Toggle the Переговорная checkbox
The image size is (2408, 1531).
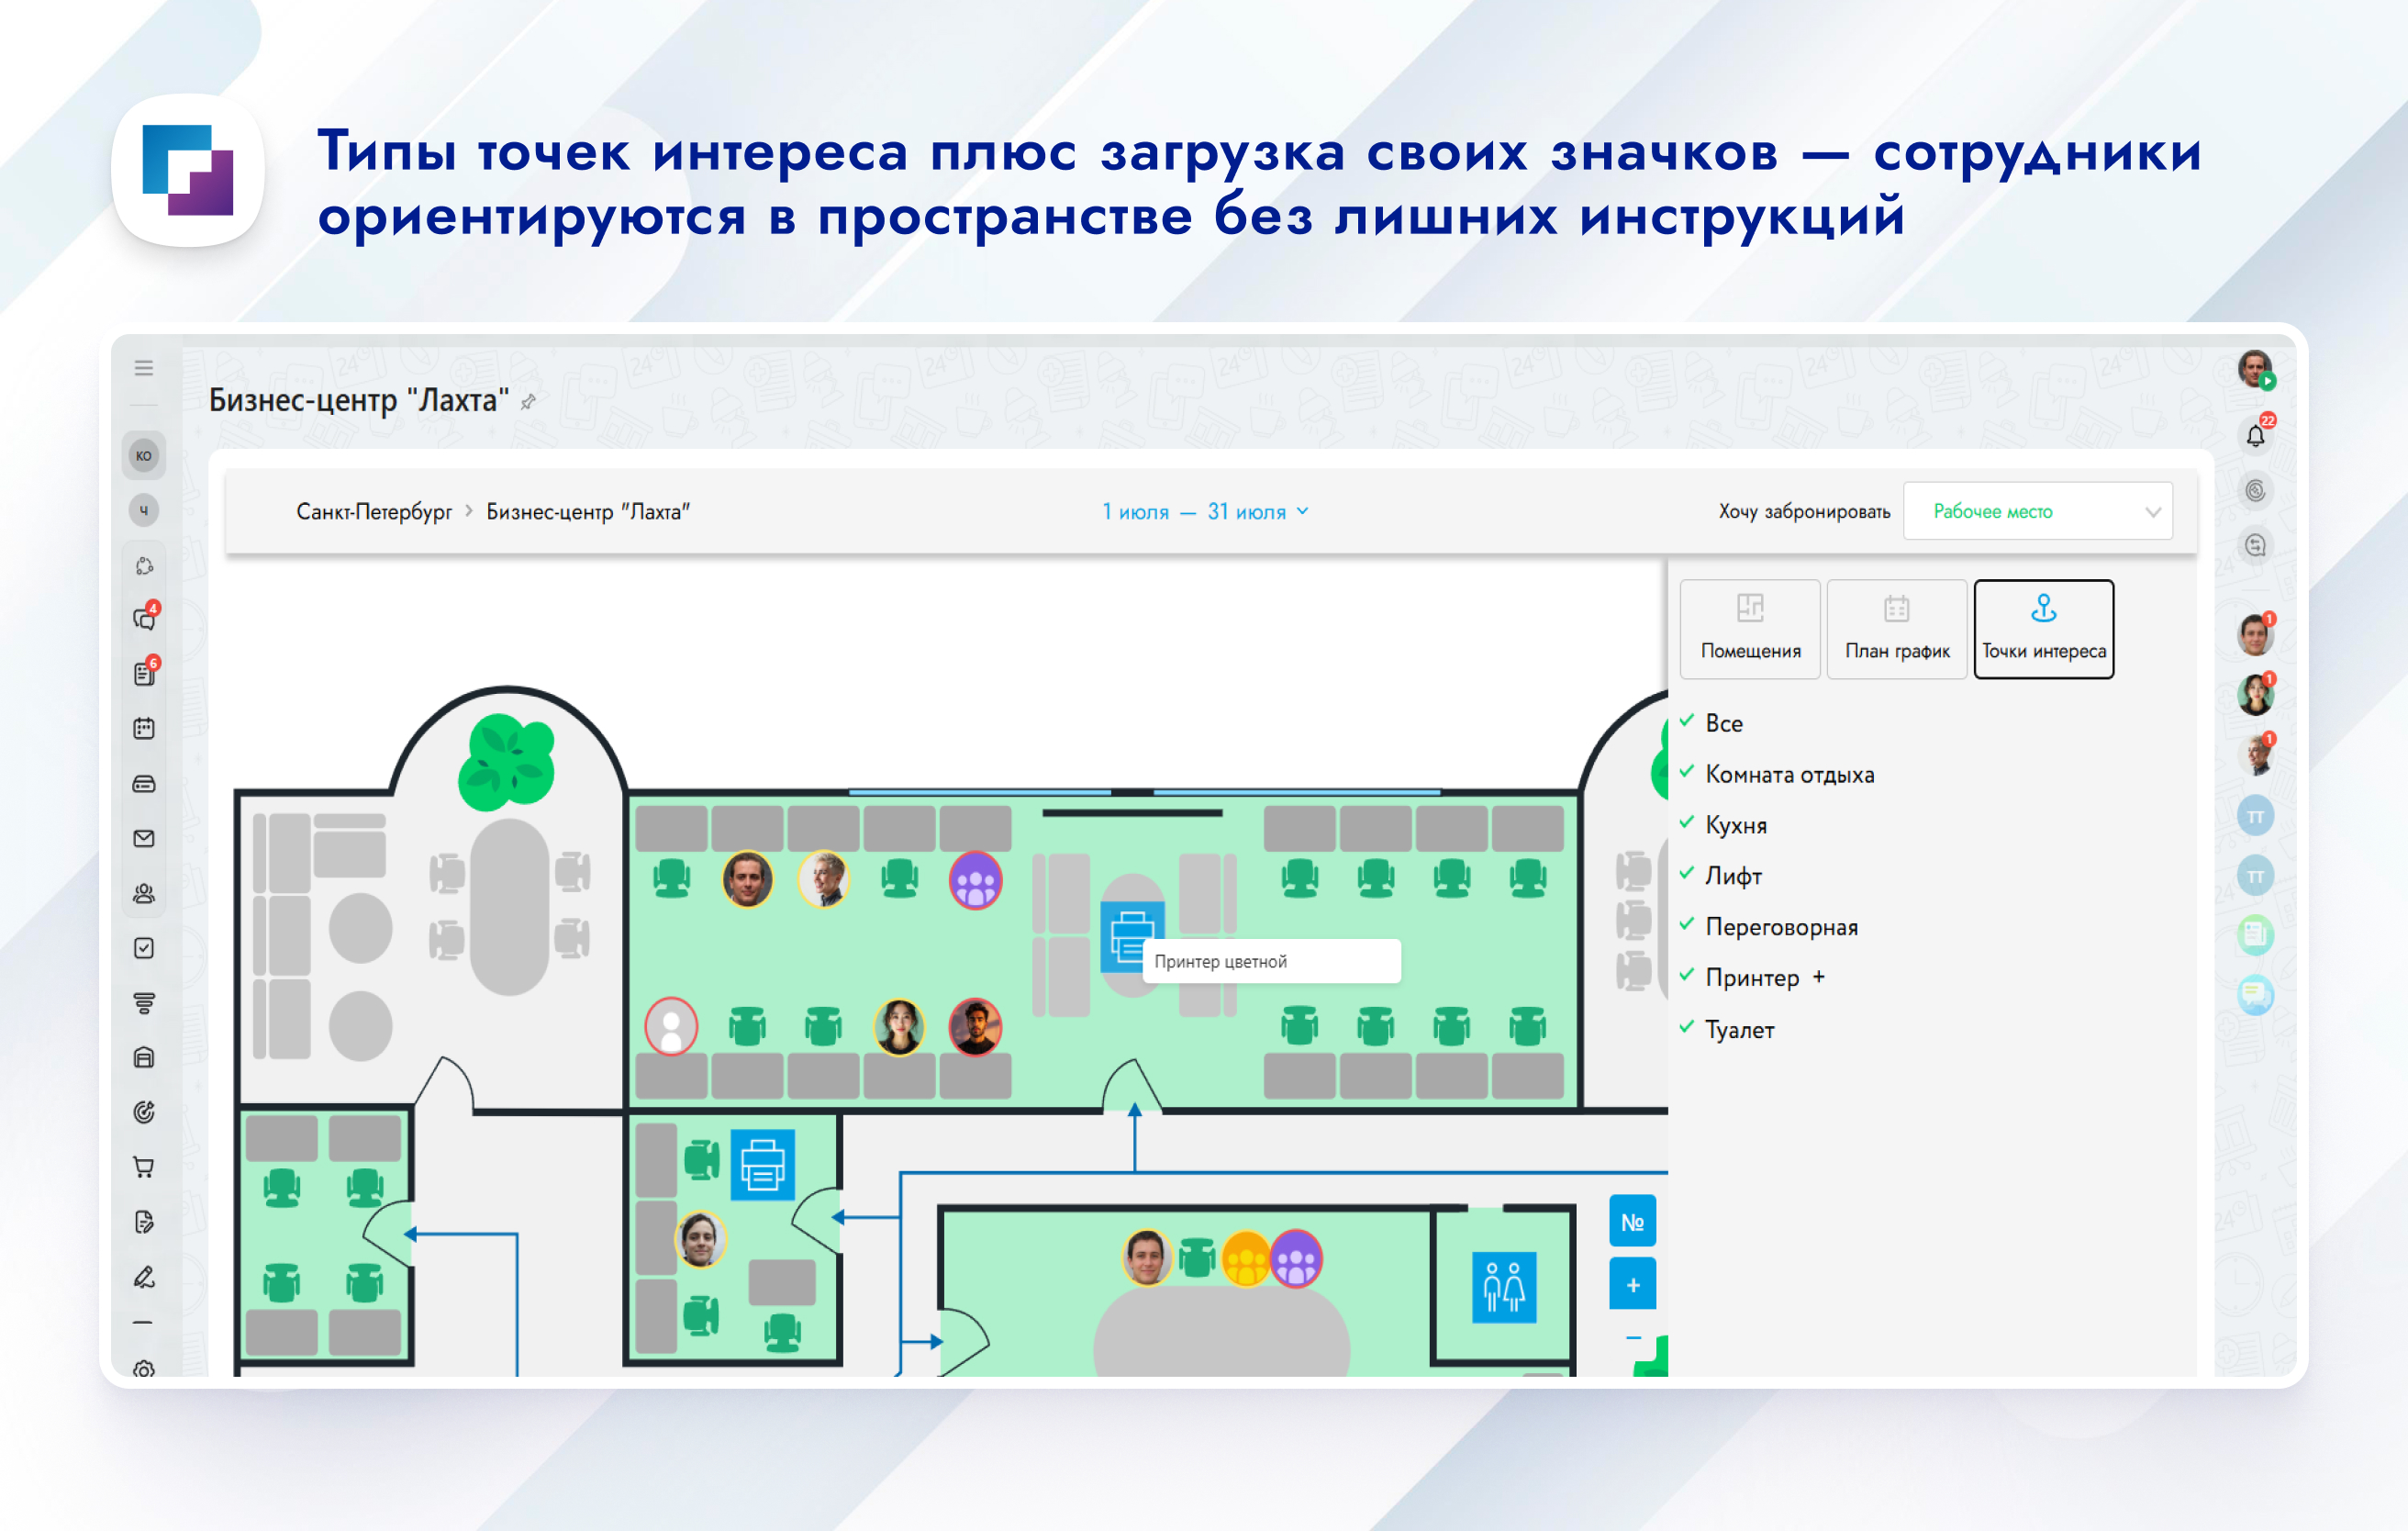coord(1686,925)
